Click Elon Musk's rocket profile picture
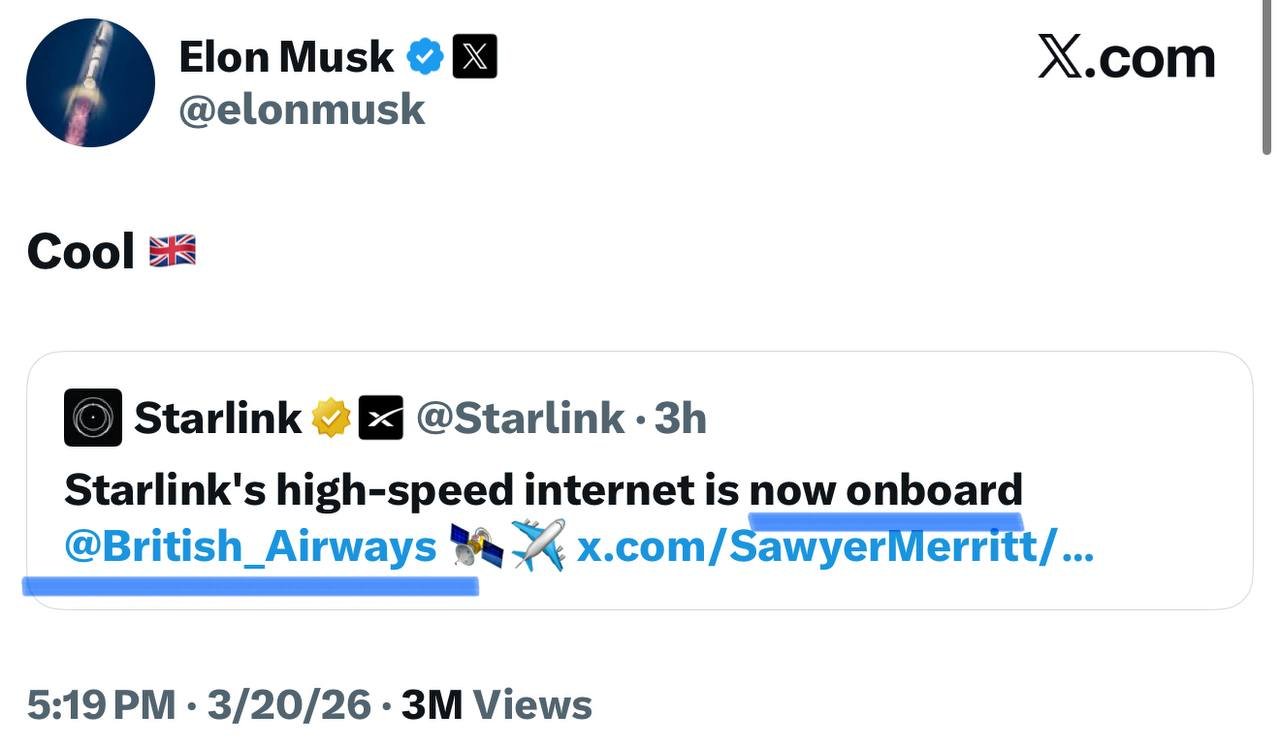This screenshot has height=745, width=1280. coord(90,82)
